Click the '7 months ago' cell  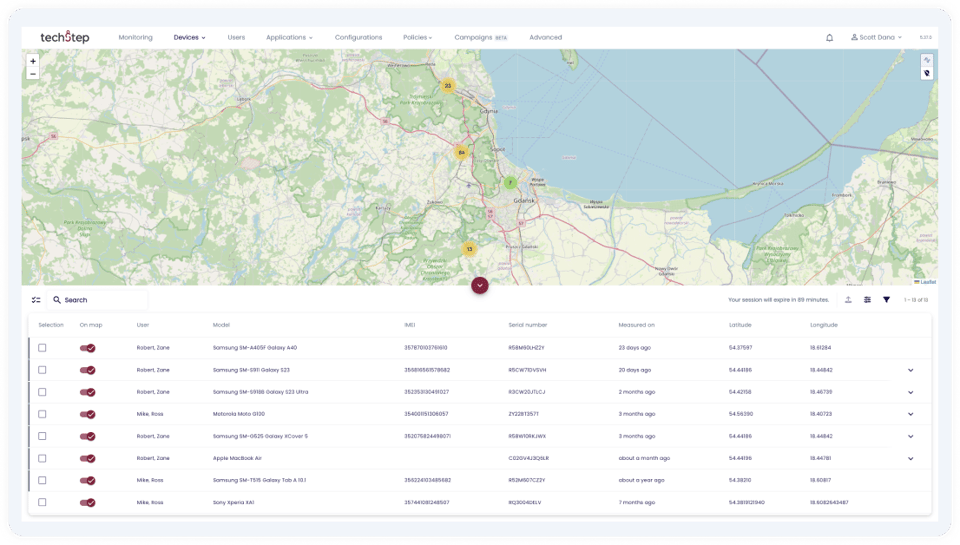point(636,502)
